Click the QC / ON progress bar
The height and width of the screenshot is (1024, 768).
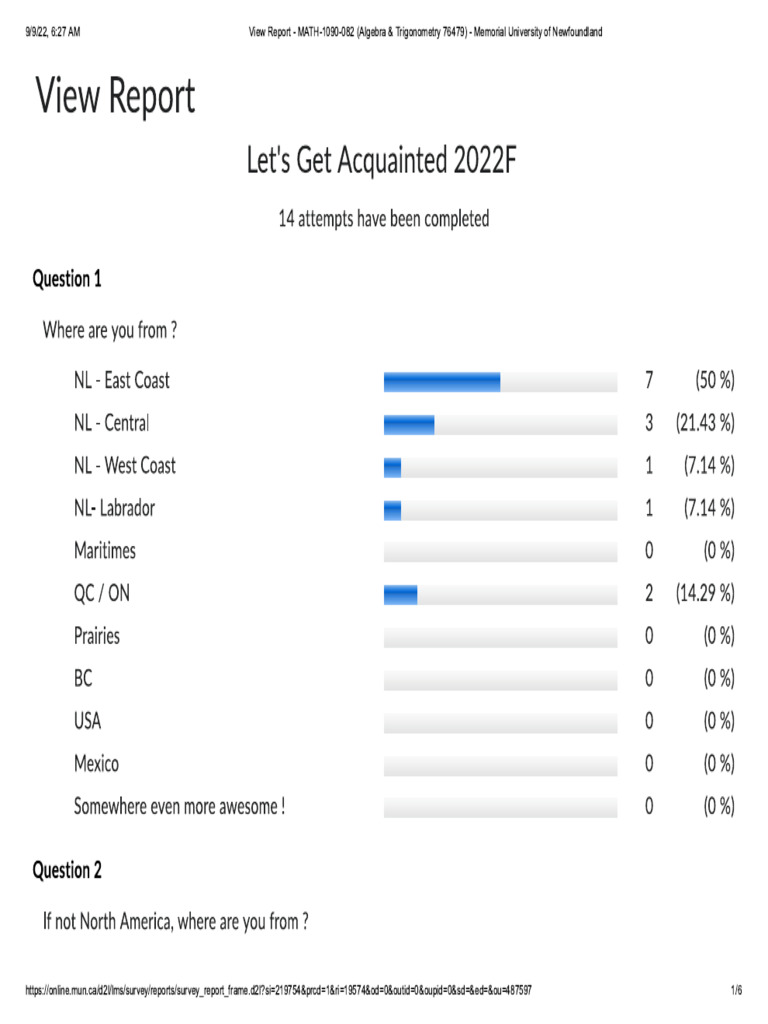pyautogui.click(x=500, y=594)
